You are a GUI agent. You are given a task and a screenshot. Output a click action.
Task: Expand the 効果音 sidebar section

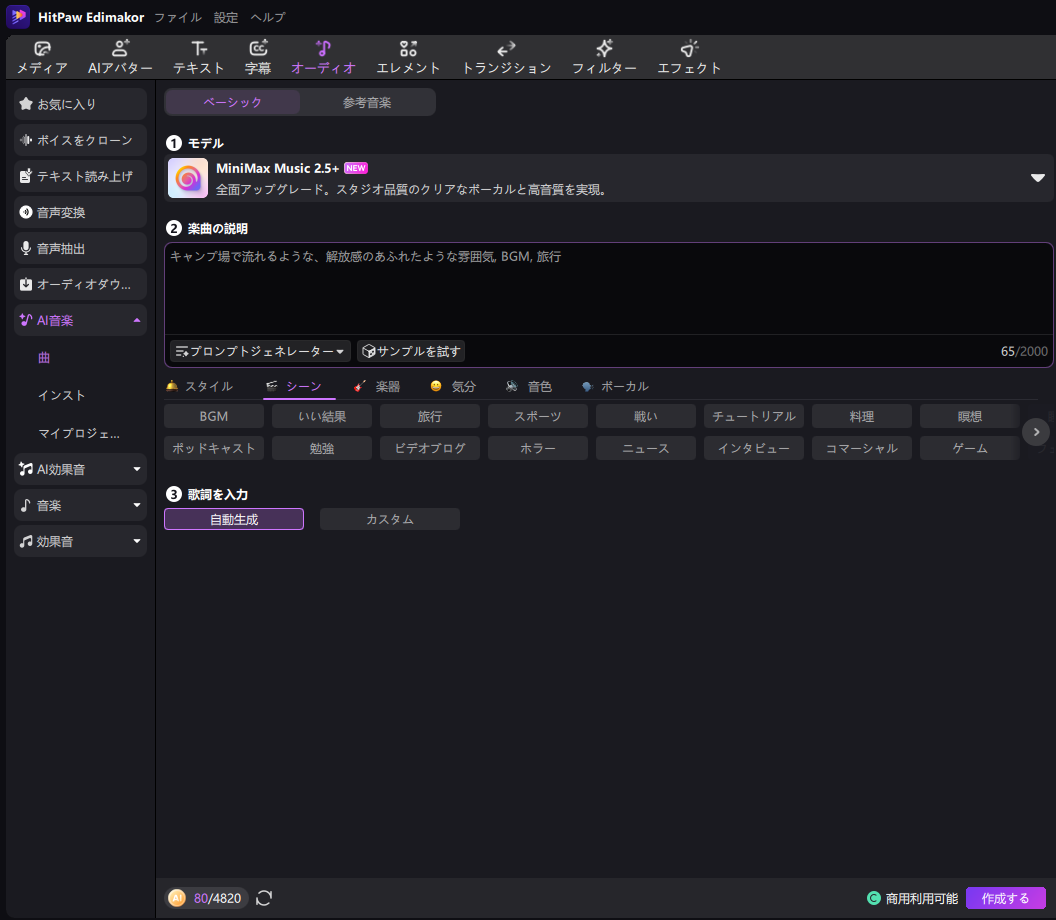[x=137, y=541]
